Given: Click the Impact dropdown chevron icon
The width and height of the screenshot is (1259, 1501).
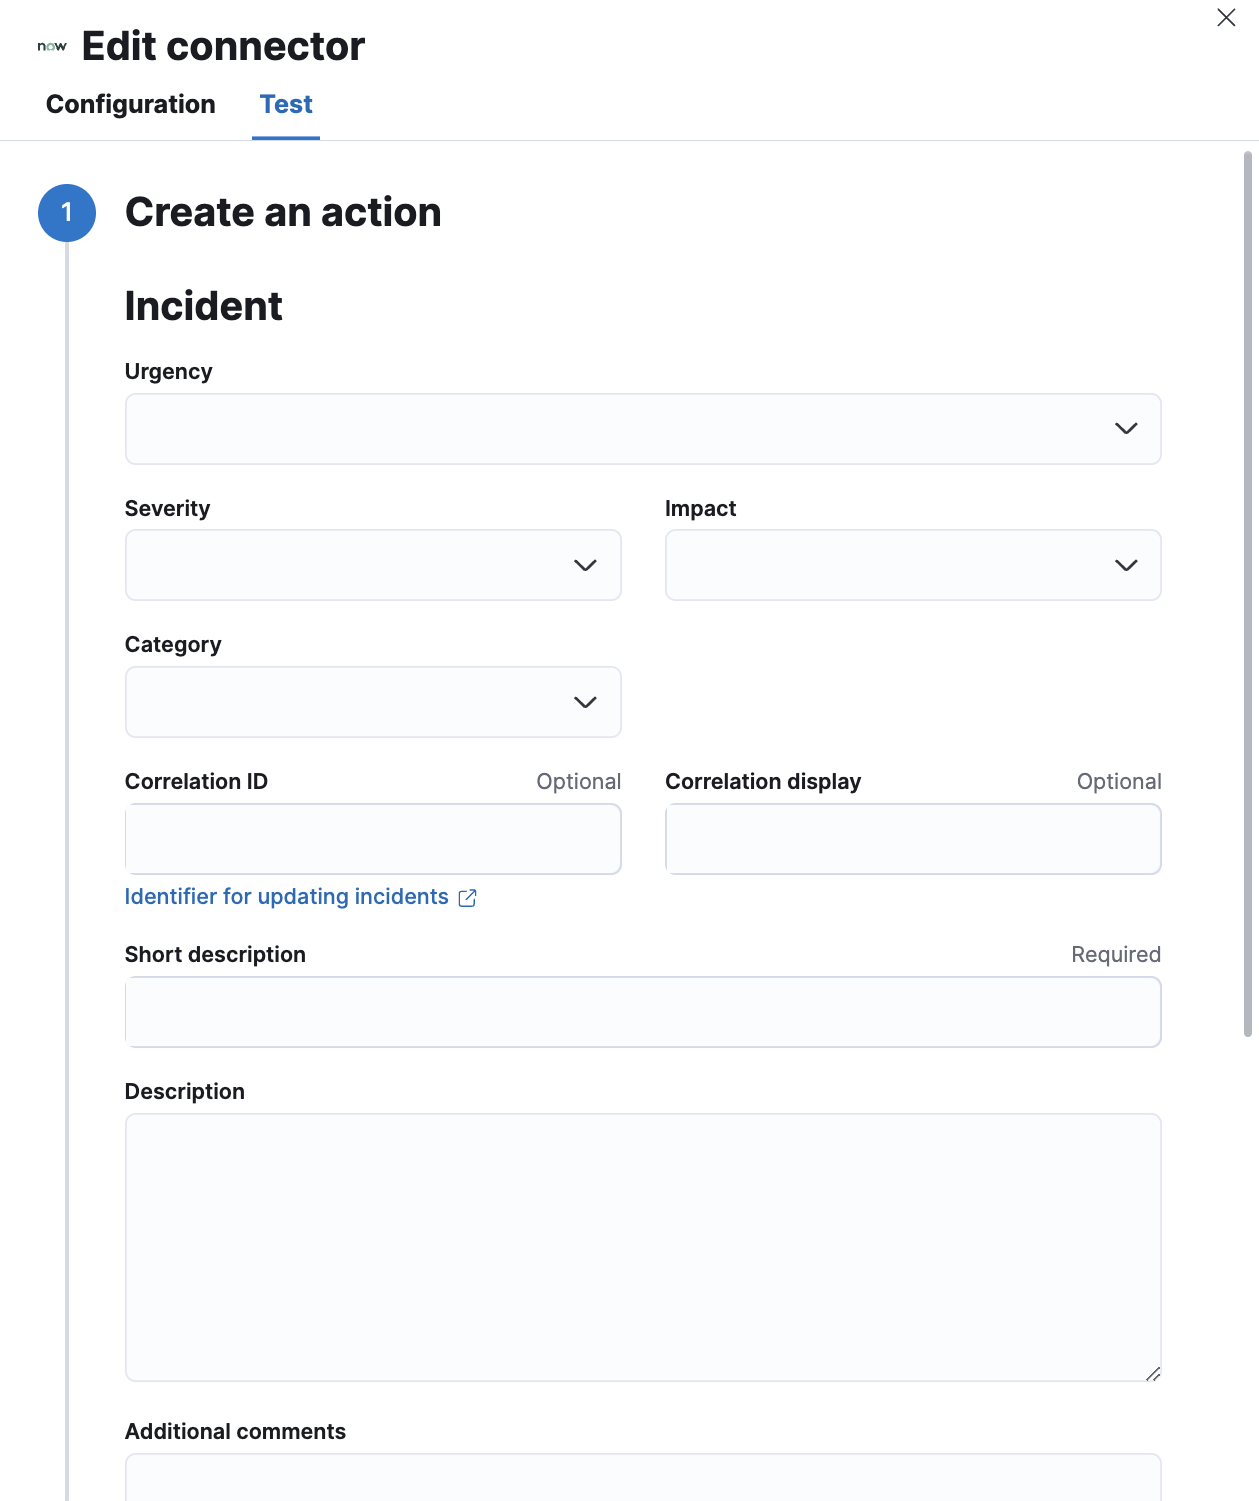Looking at the screenshot, I should tap(1126, 565).
